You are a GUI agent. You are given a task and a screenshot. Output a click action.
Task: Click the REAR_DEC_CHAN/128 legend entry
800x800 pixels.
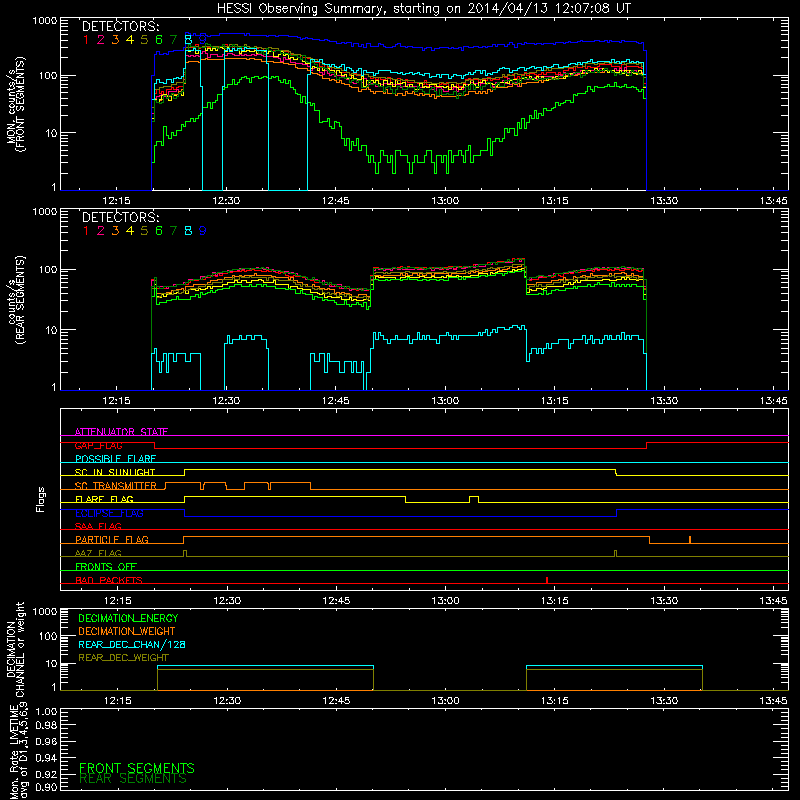point(132,644)
